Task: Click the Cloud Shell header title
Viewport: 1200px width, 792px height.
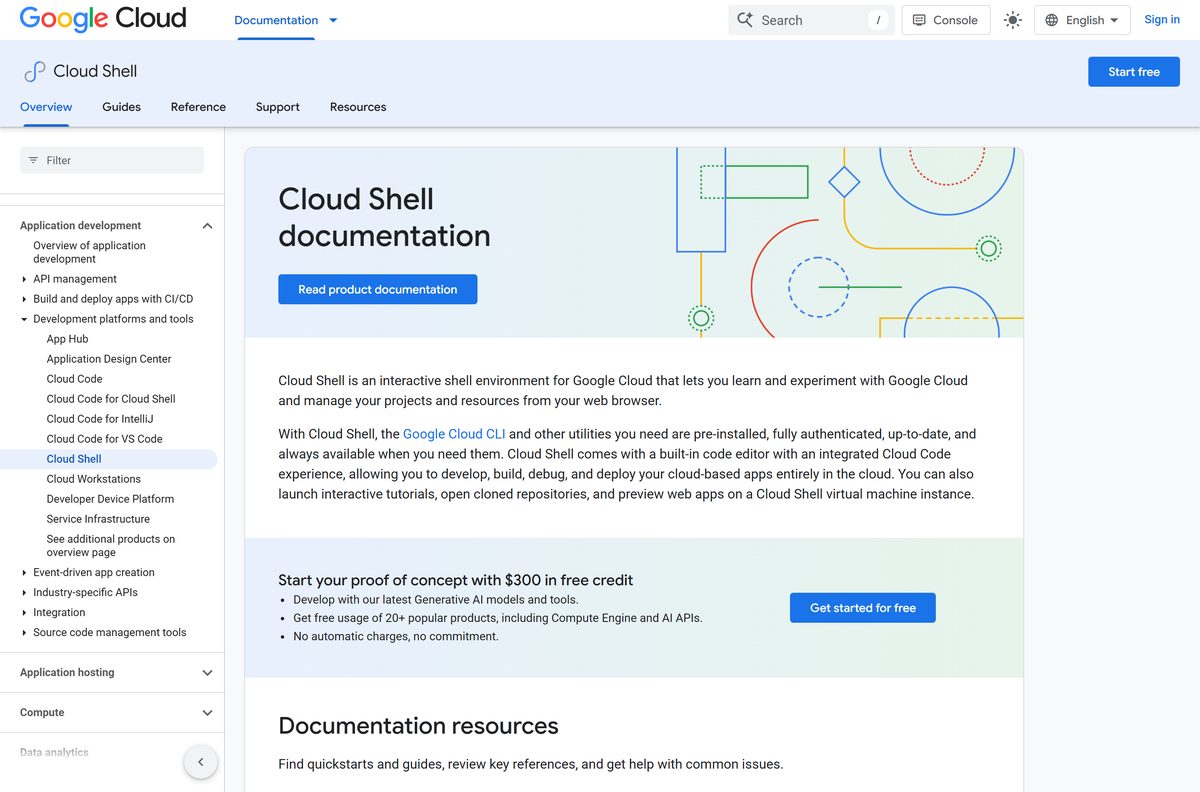Action: pos(95,71)
